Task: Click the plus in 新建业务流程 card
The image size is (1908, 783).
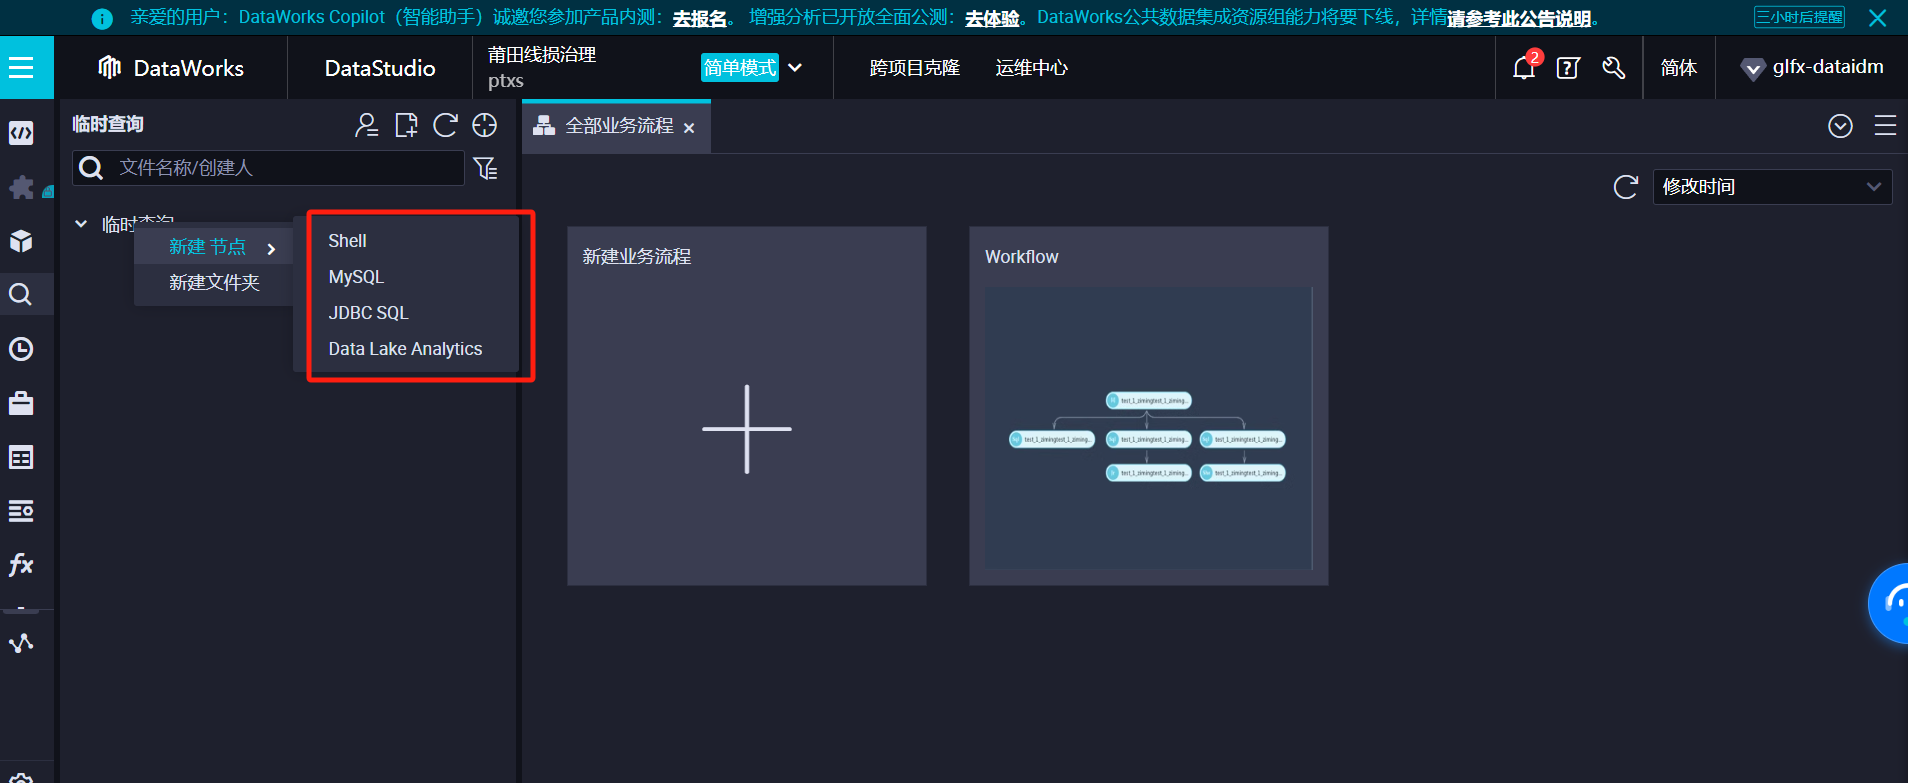Action: [x=747, y=429]
